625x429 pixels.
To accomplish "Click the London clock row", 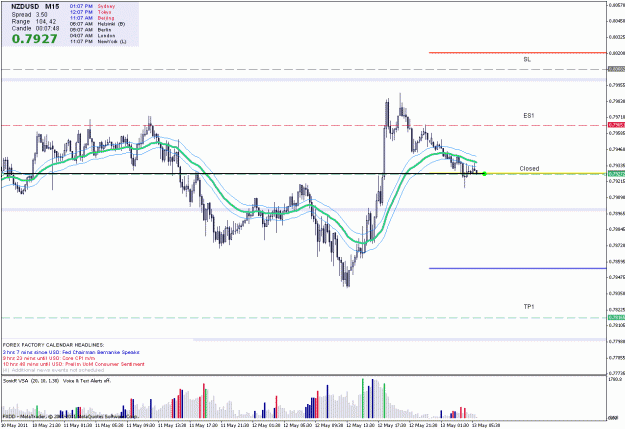I will pyautogui.click(x=92, y=35).
